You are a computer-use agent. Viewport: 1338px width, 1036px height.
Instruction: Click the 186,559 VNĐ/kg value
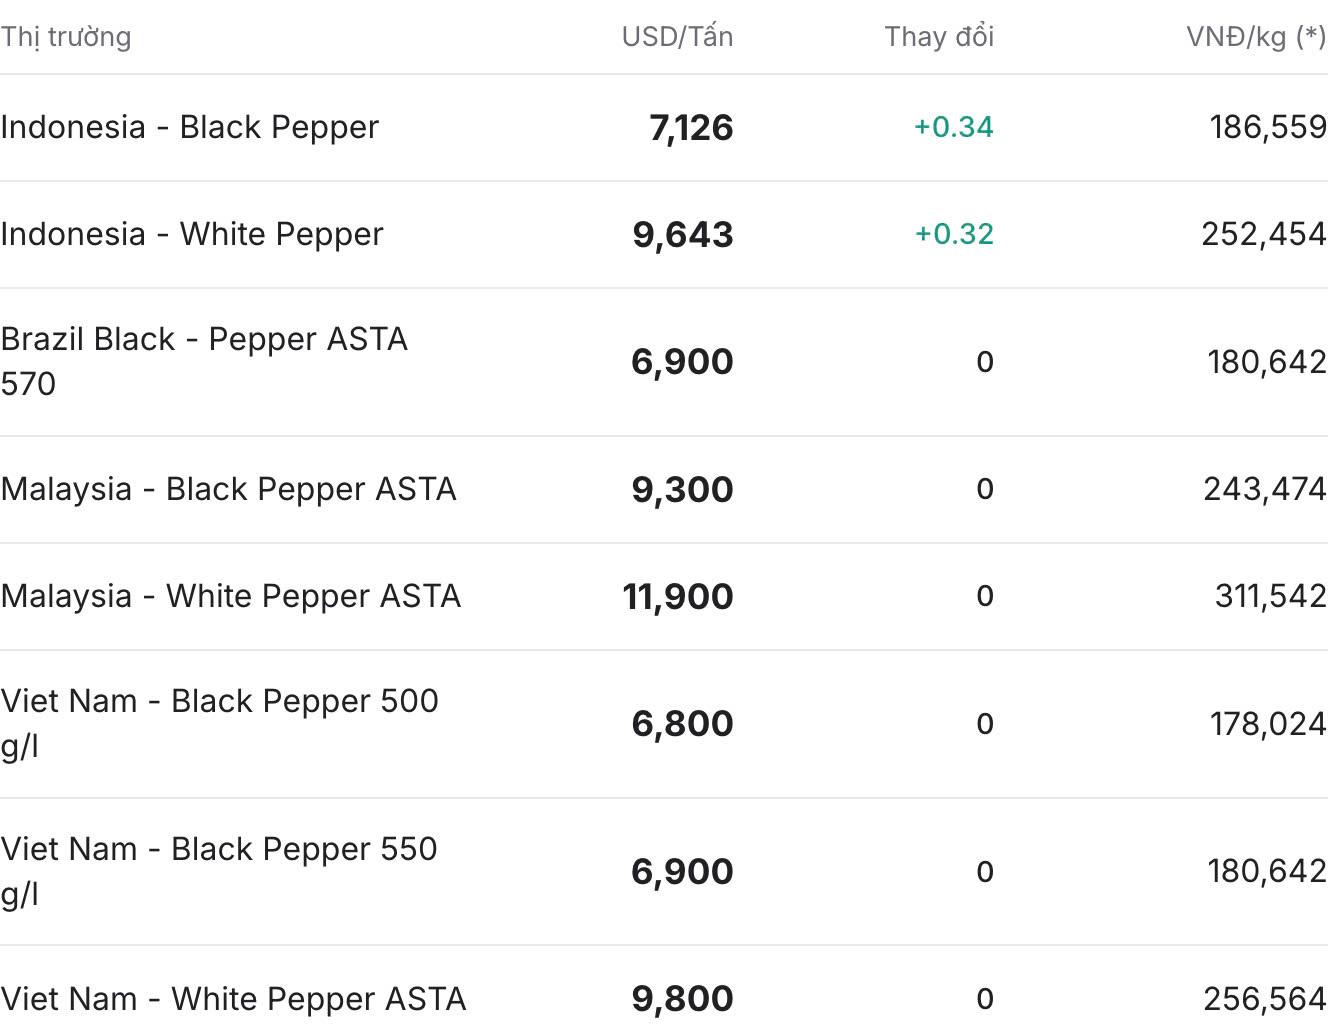[1268, 127]
